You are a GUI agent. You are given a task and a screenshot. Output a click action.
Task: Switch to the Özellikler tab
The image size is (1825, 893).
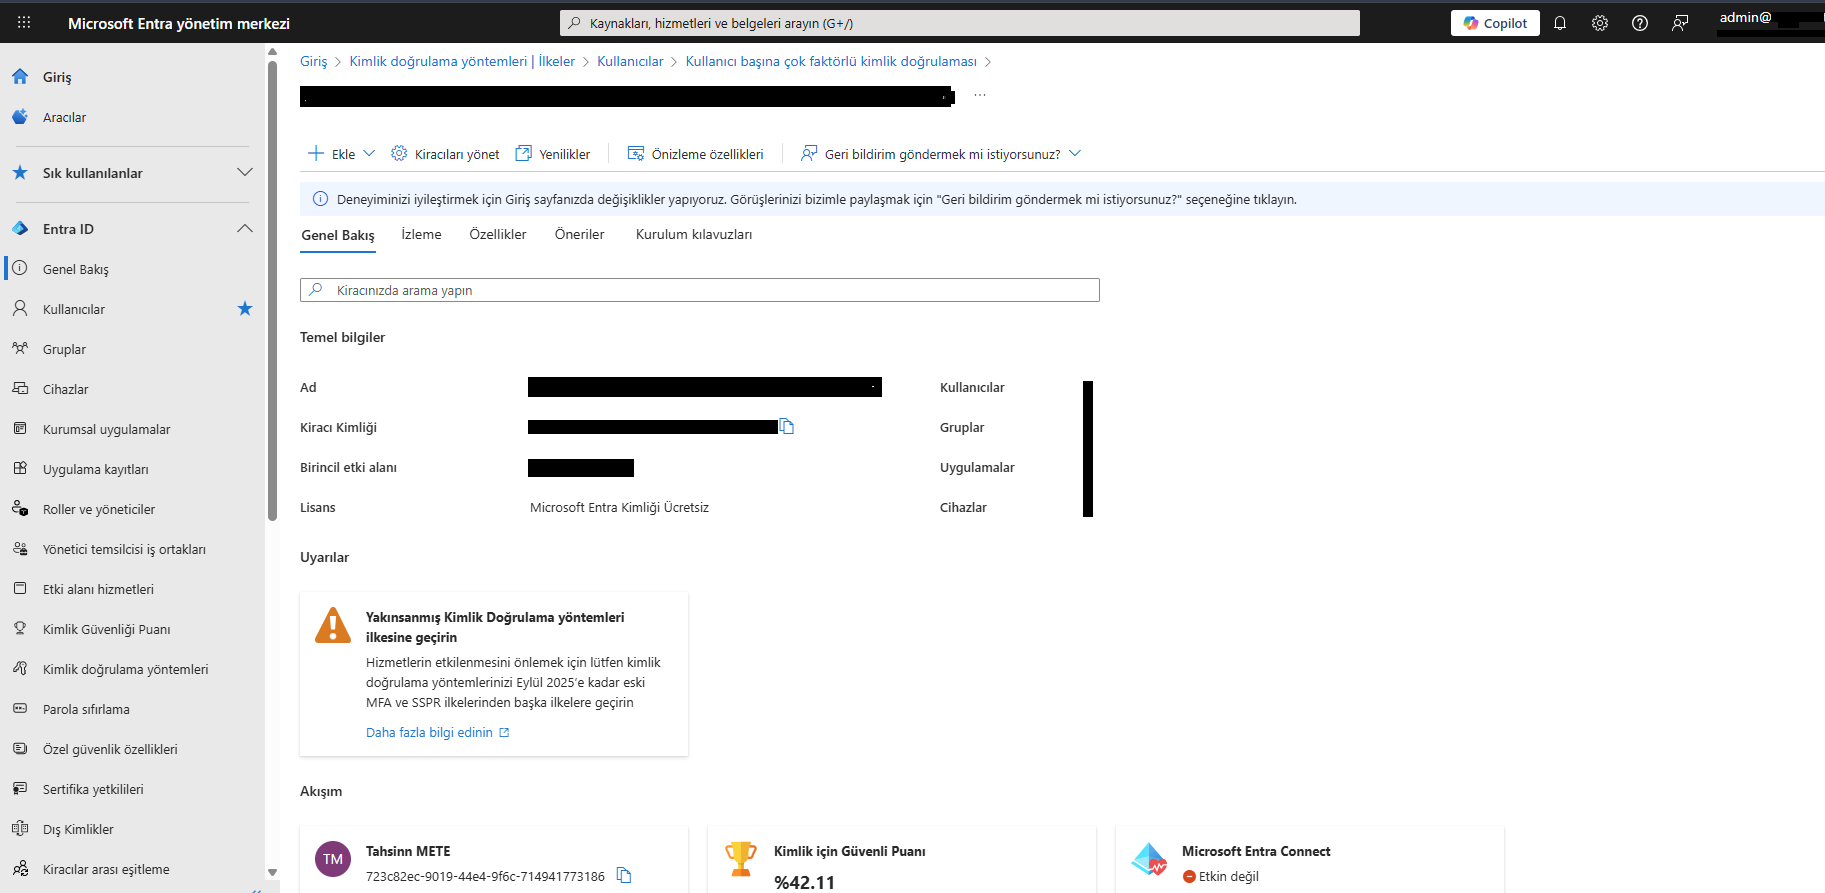498,234
